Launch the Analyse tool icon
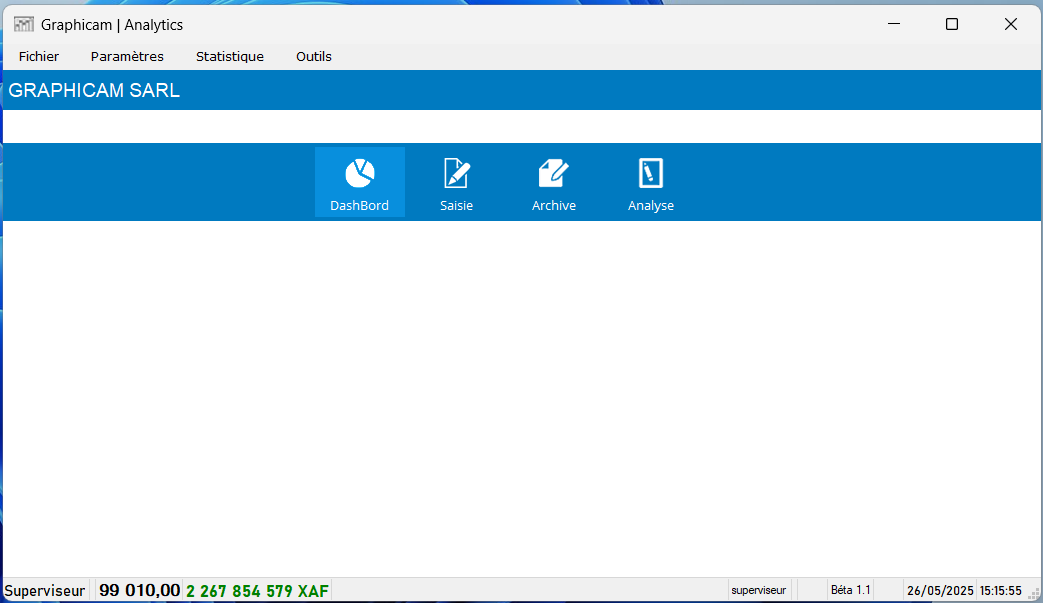Image resolution: width=1043 pixels, height=603 pixels. pyautogui.click(x=650, y=174)
